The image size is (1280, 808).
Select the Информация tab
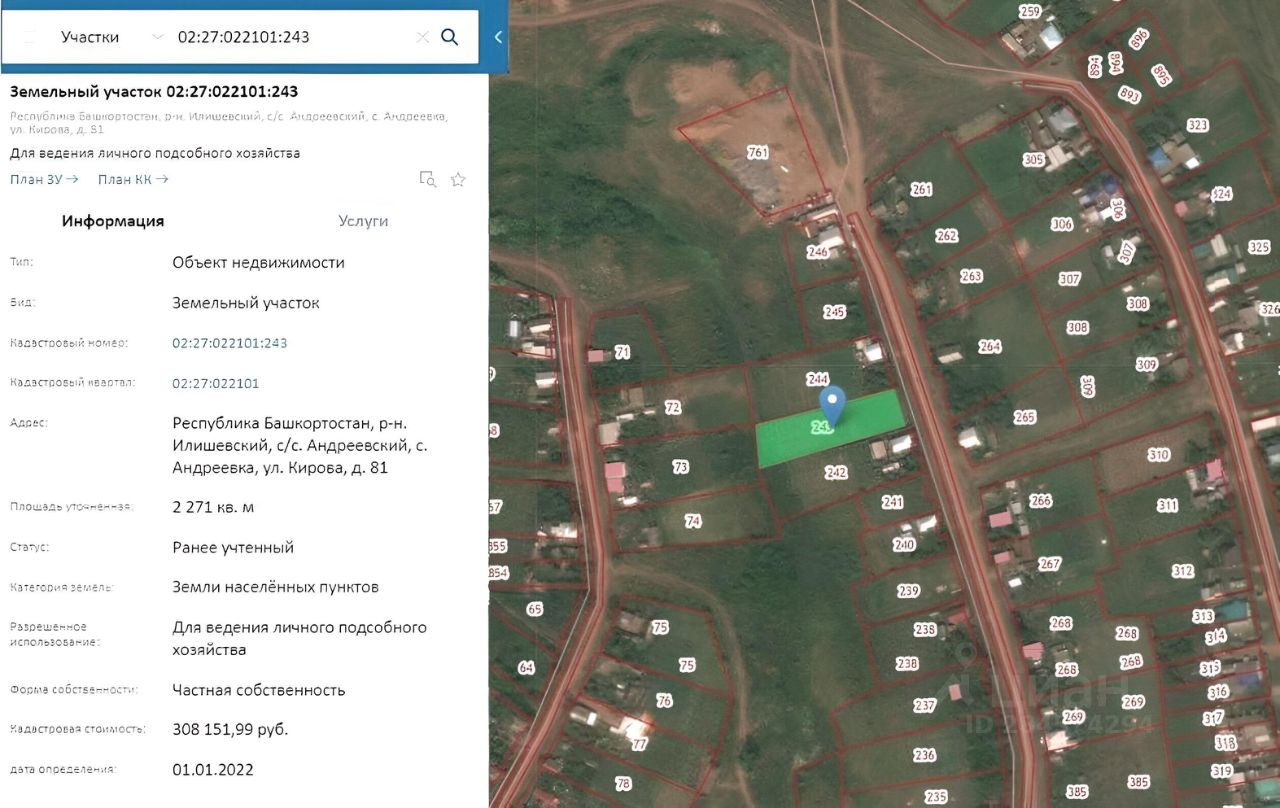[x=113, y=221]
